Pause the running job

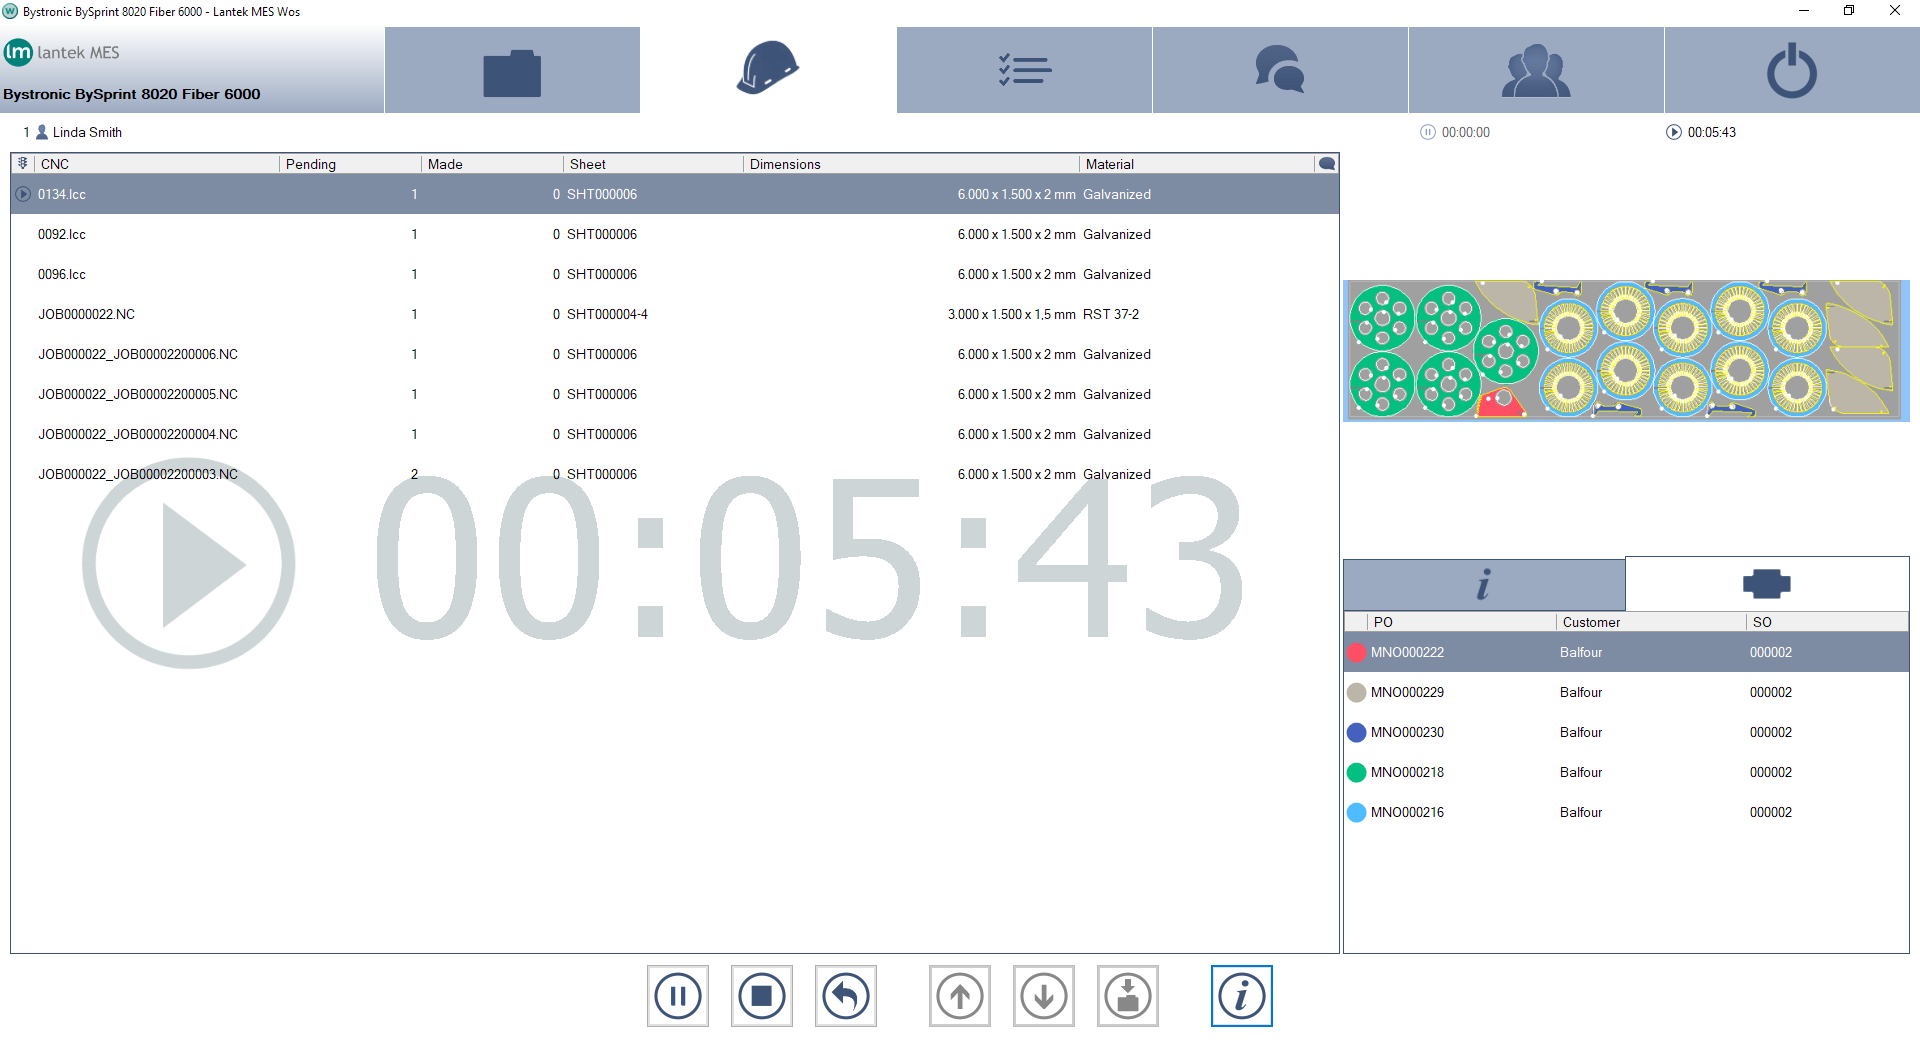point(678,996)
